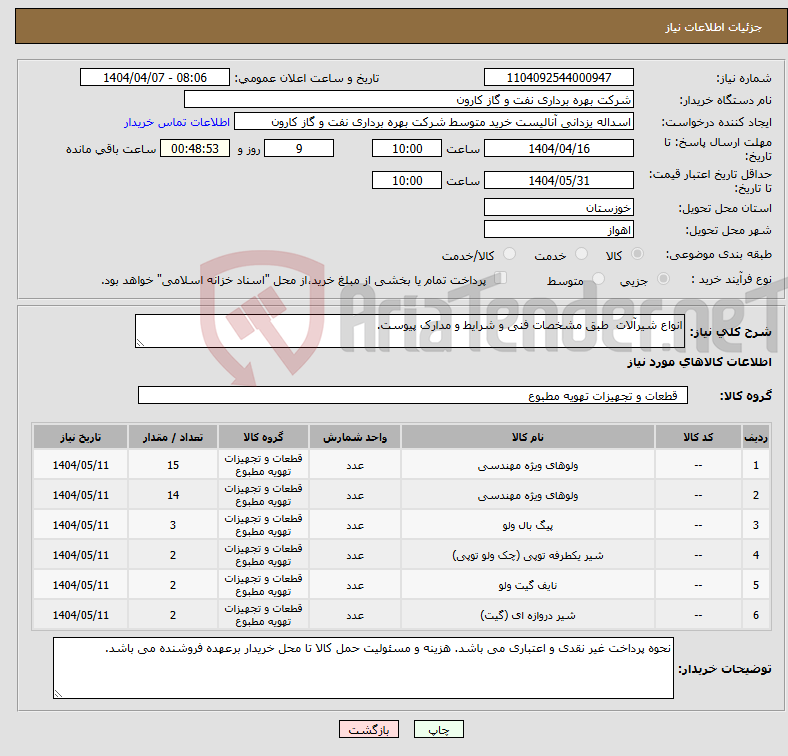Click the پیگ بال ولو item name
The height and width of the screenshot is (756, 788).
tap(528, 525)
